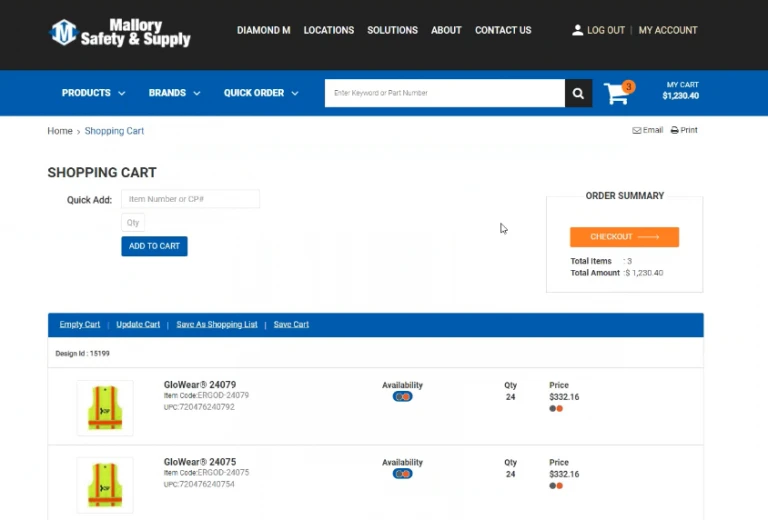This screenshot has height=520, width=768.
Task: Click the item code ERGOD-24079 text
Action: pyautogui.click(x=206, y=396)
